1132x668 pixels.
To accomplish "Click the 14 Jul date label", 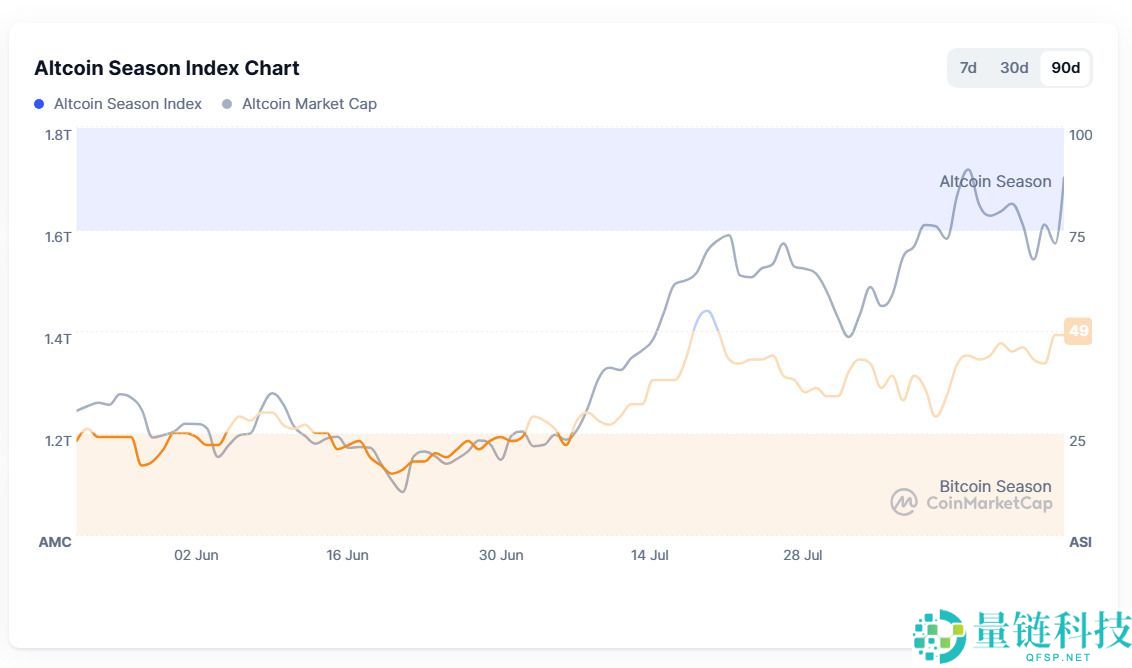I will pyautogui.click(x=650, y=555).
